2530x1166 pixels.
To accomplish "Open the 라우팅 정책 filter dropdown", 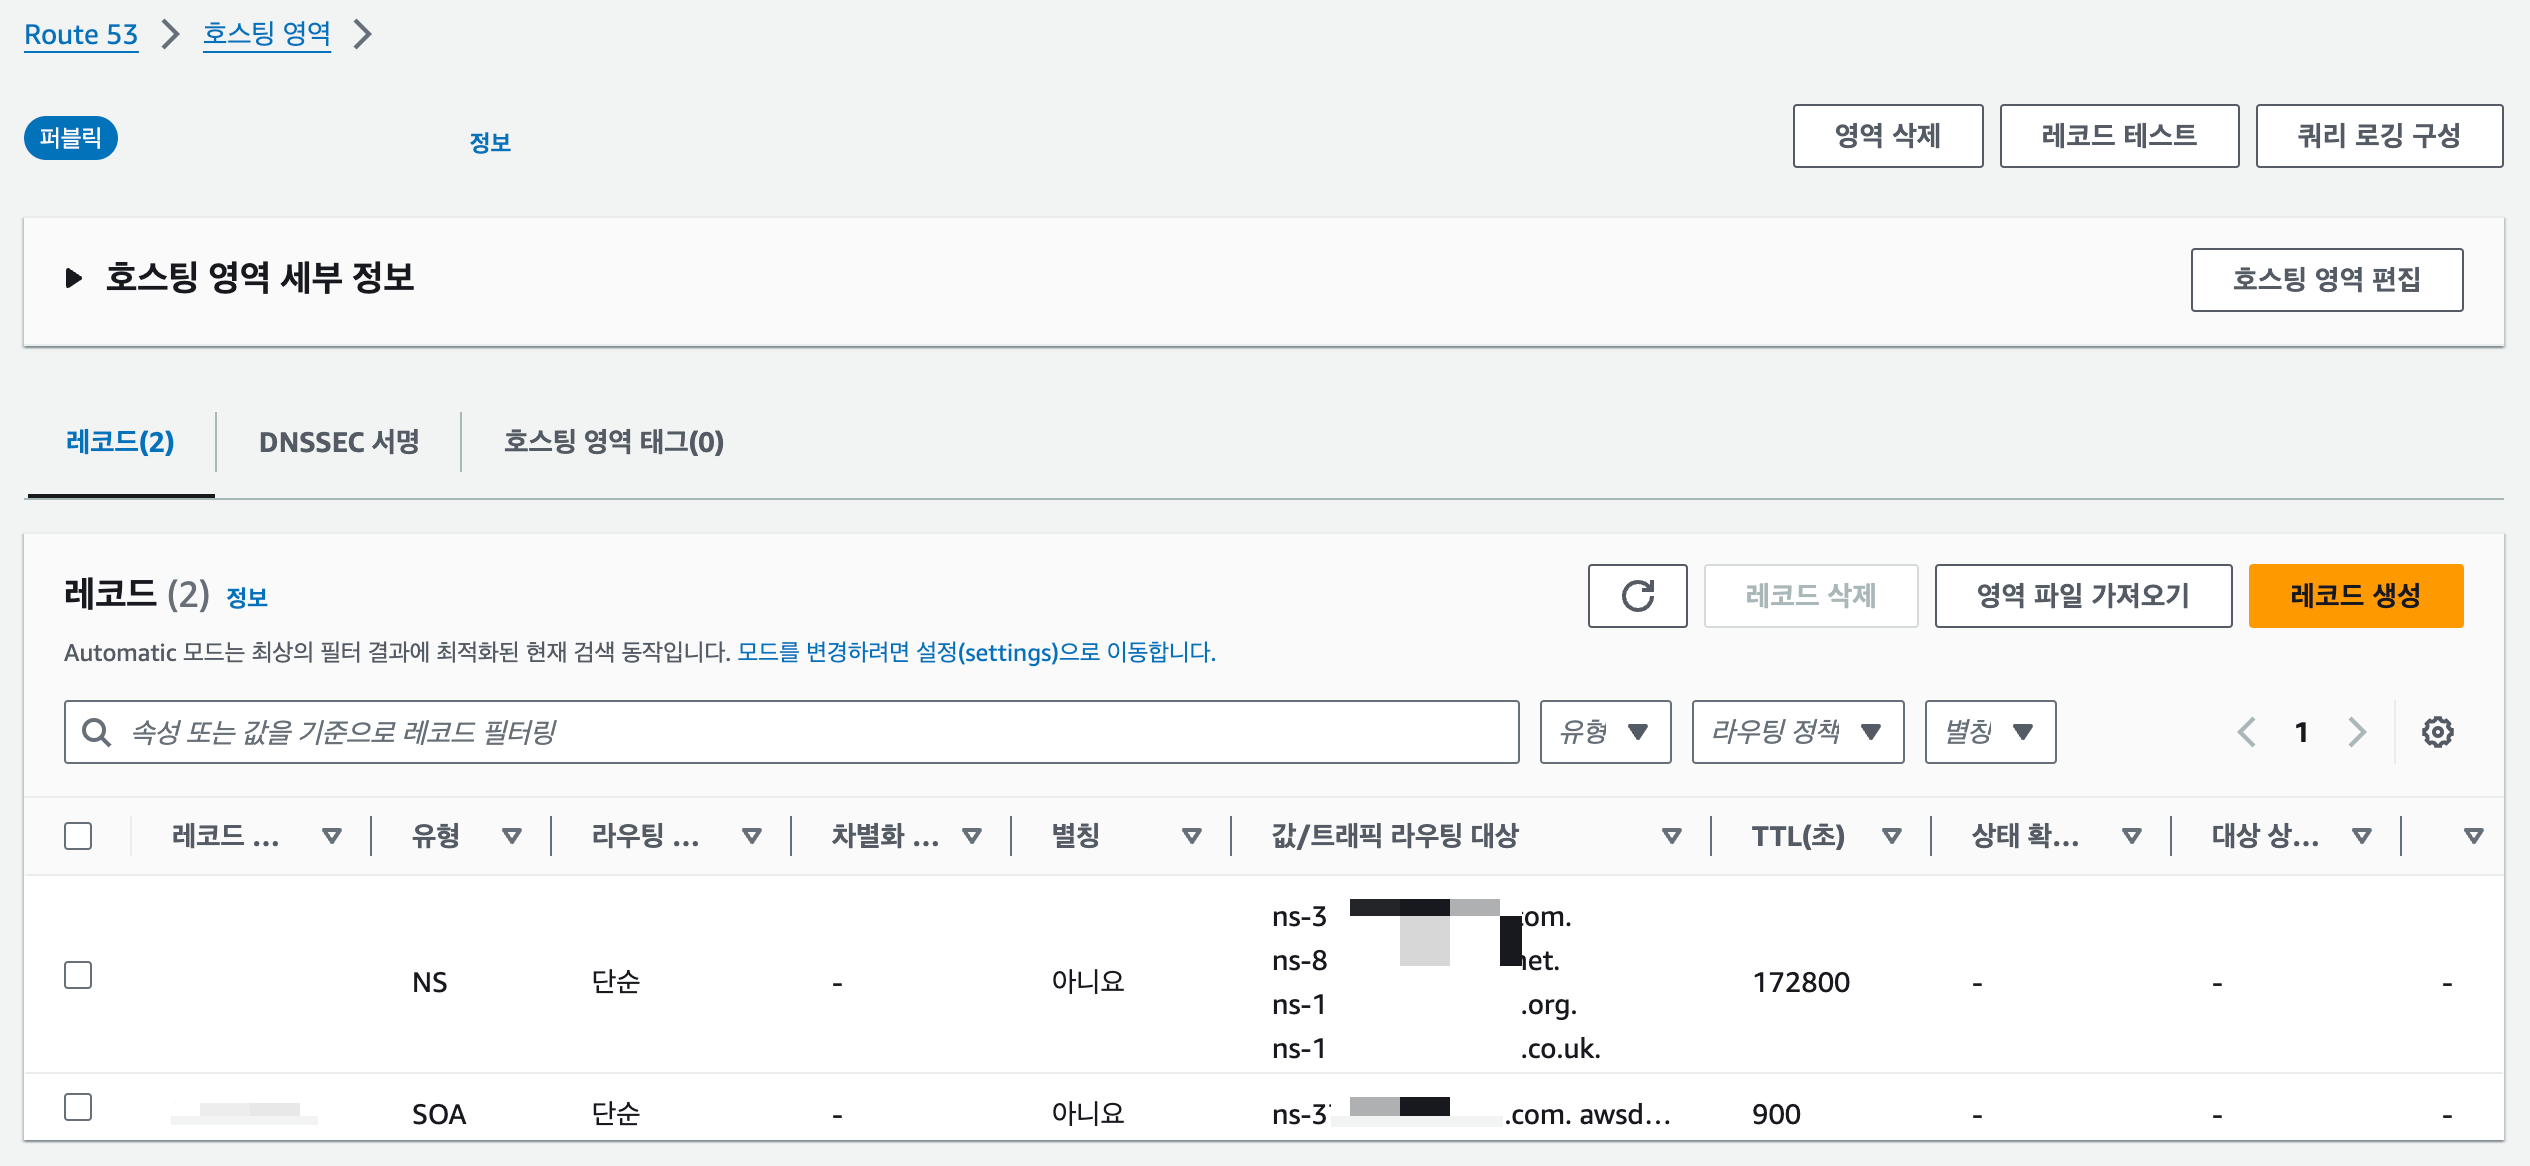I will click(x=1797, y=732).
